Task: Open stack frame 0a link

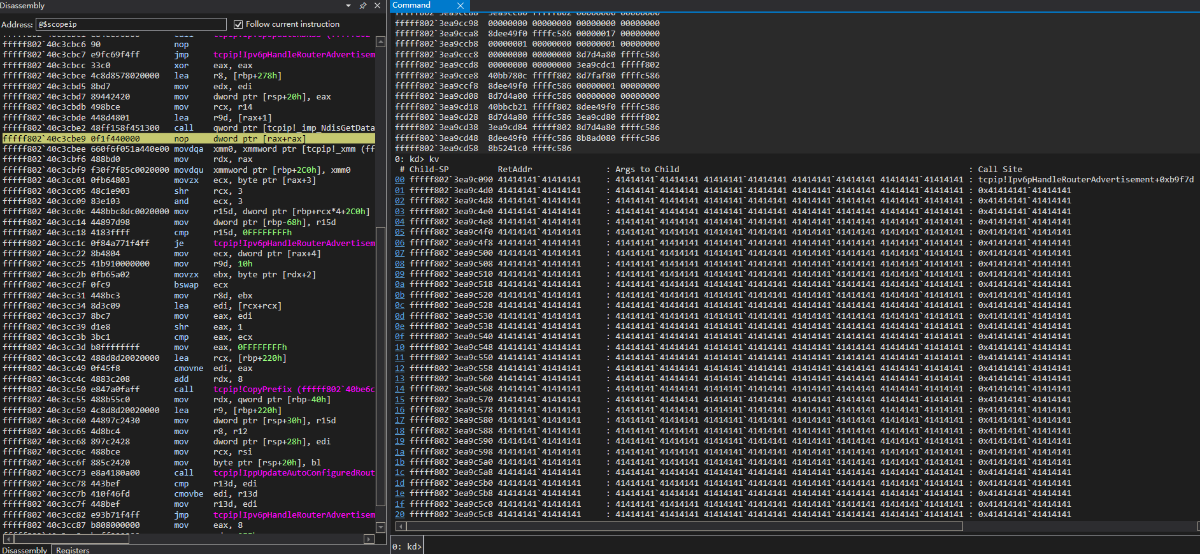Action: point(400,284)
